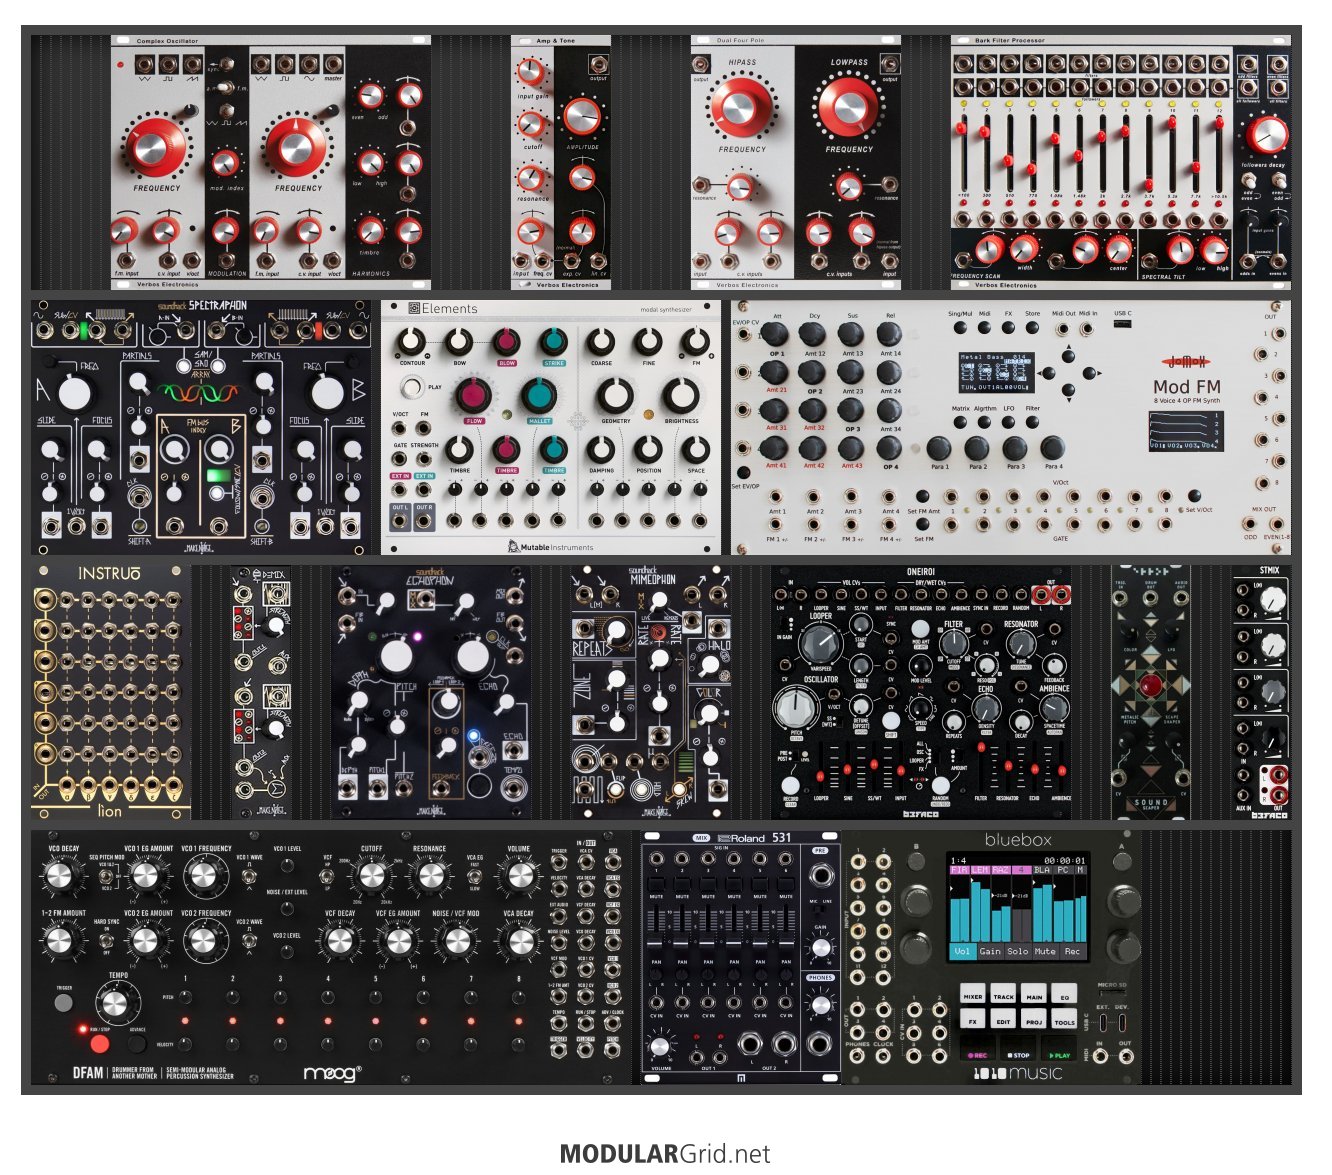Mute channel 6 on the Roland 531
Image resolution: width=1332 pixels, height=1175 pixels.
pyautogui.click(x=786, y=885)
